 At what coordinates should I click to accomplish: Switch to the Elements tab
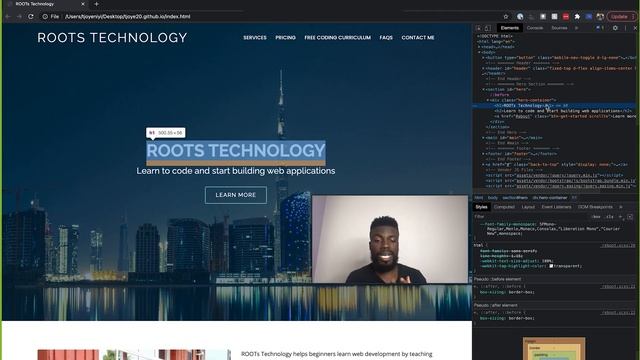click(x=509, y=28)
